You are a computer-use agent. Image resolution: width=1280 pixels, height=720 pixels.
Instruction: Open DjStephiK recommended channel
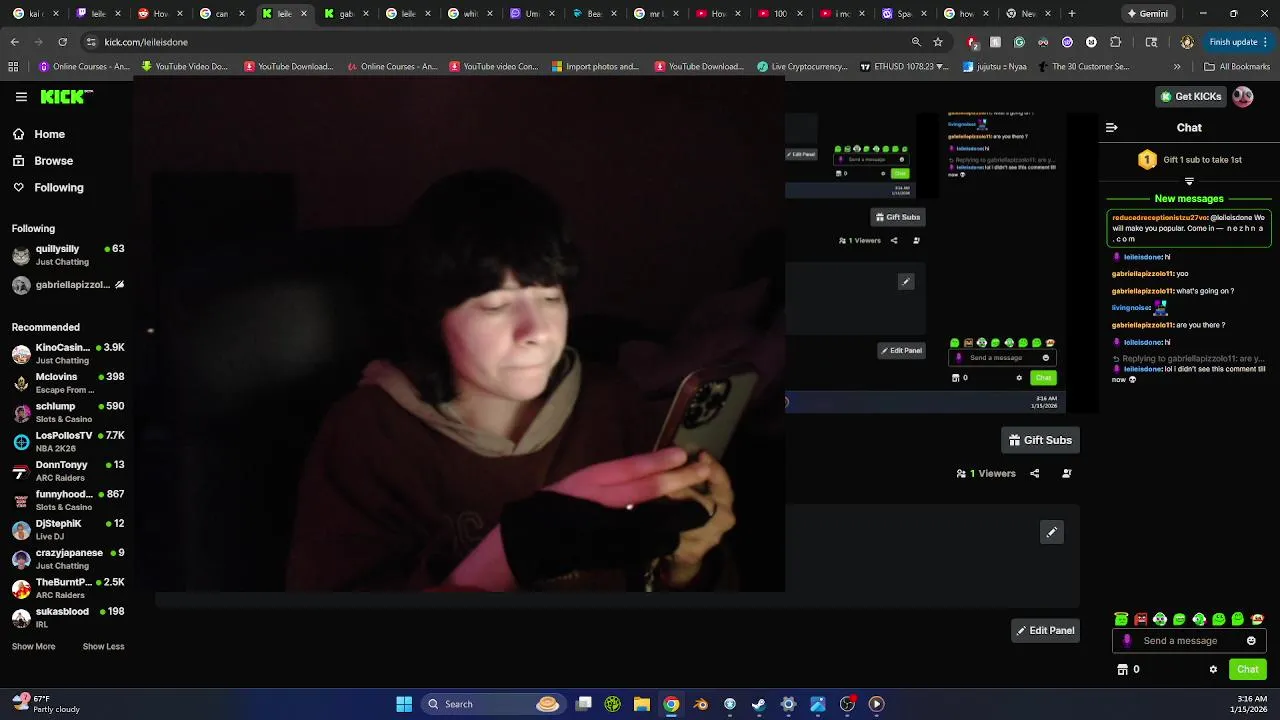68,529
